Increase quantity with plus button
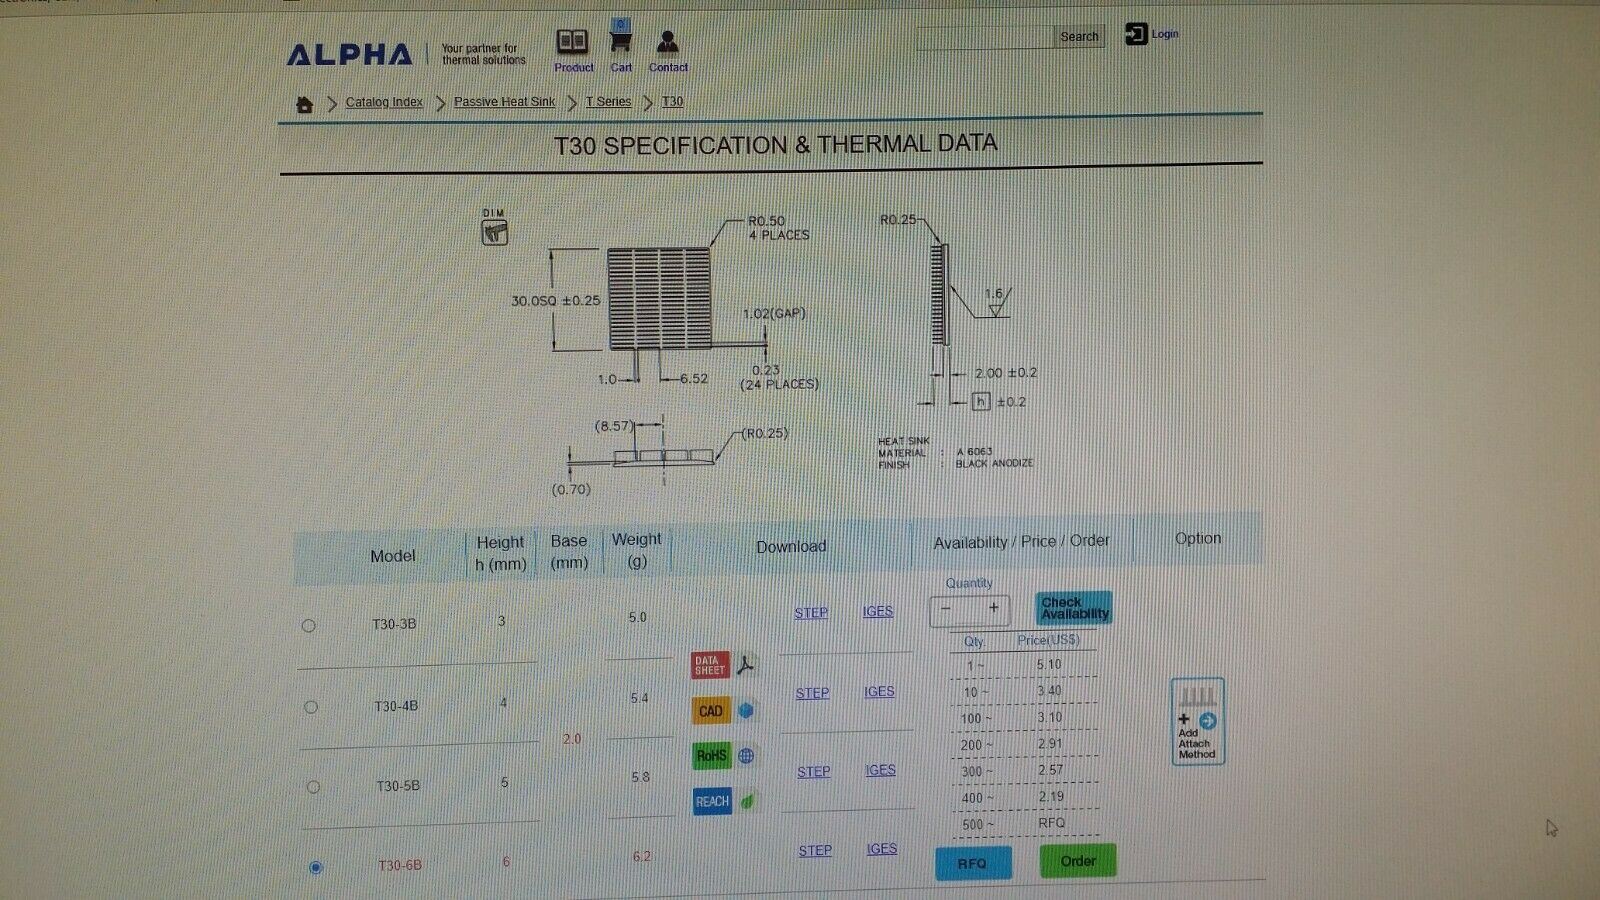 pos(993,608)
